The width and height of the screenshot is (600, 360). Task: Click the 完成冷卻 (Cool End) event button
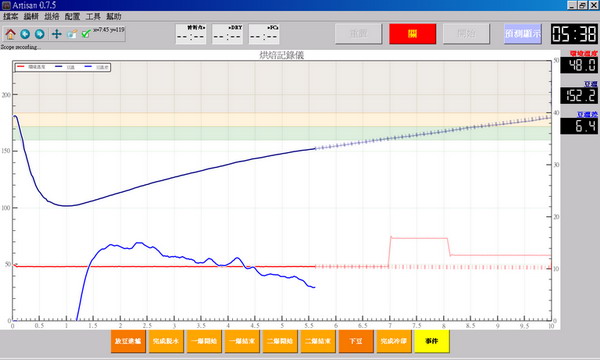394,341
